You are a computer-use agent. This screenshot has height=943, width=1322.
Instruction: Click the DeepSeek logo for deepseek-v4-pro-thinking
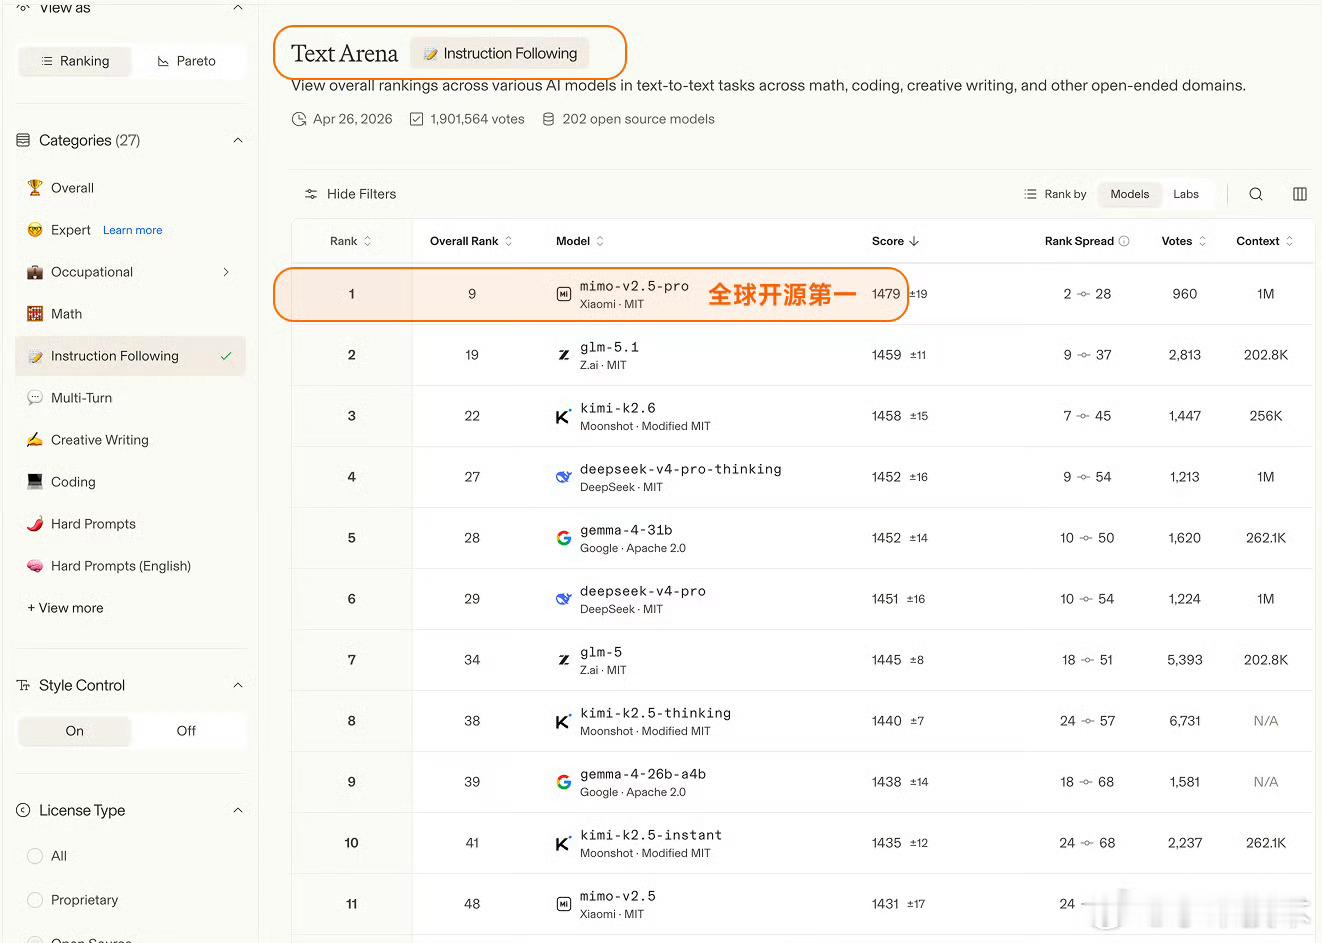pos(564,477)
